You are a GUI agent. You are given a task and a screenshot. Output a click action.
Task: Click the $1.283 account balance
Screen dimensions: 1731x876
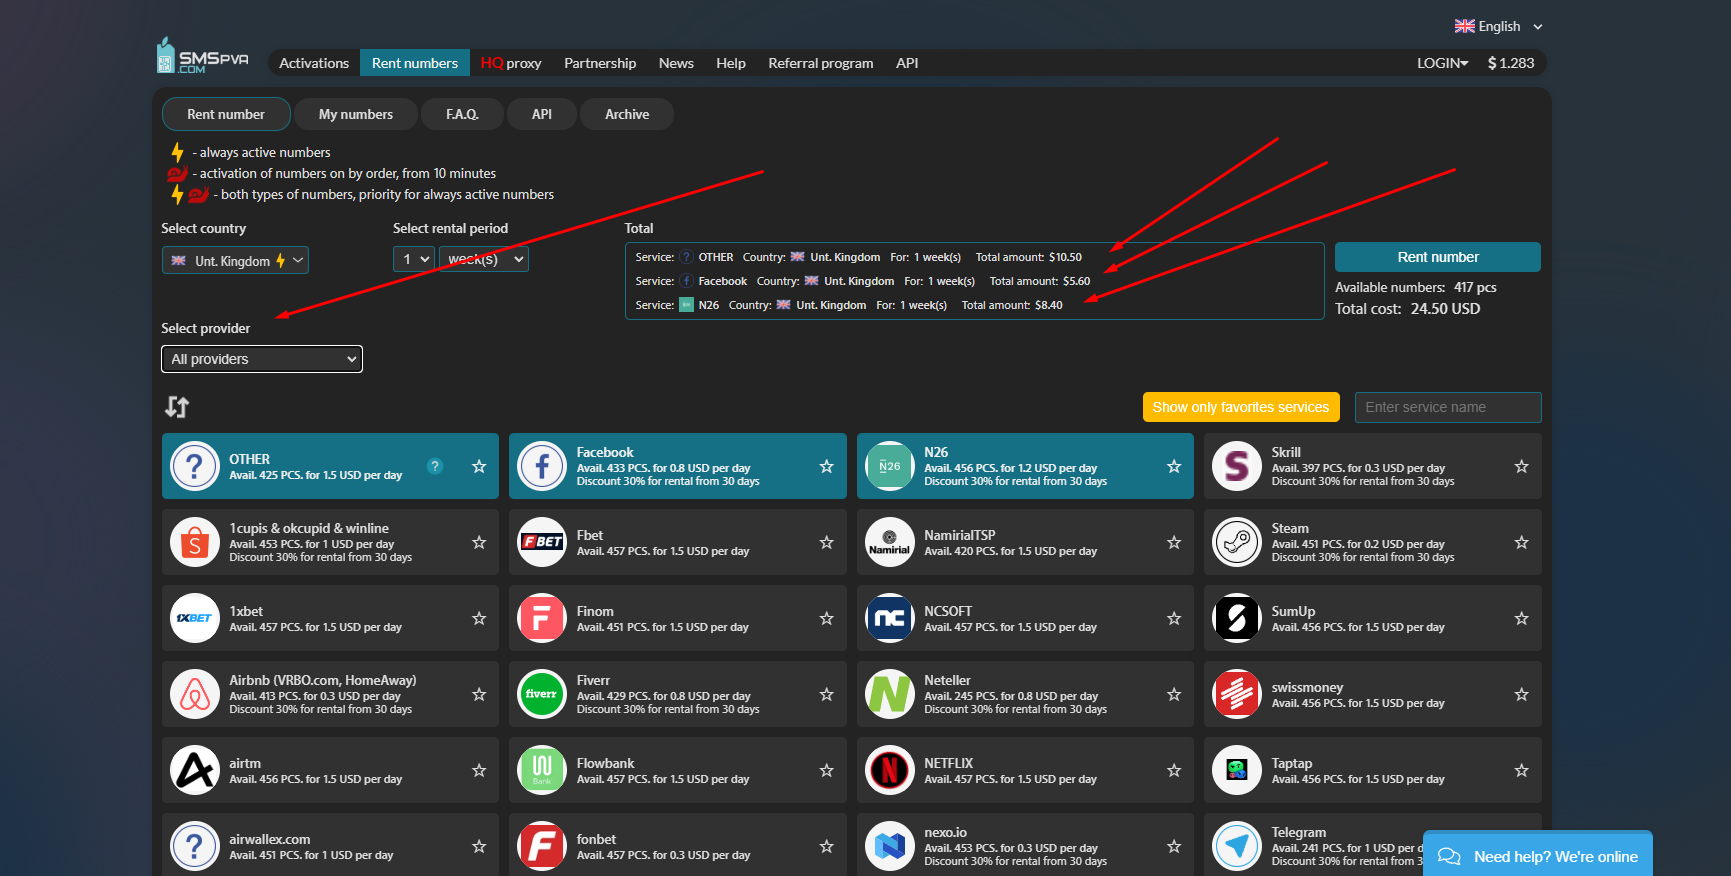point(1511,63)
